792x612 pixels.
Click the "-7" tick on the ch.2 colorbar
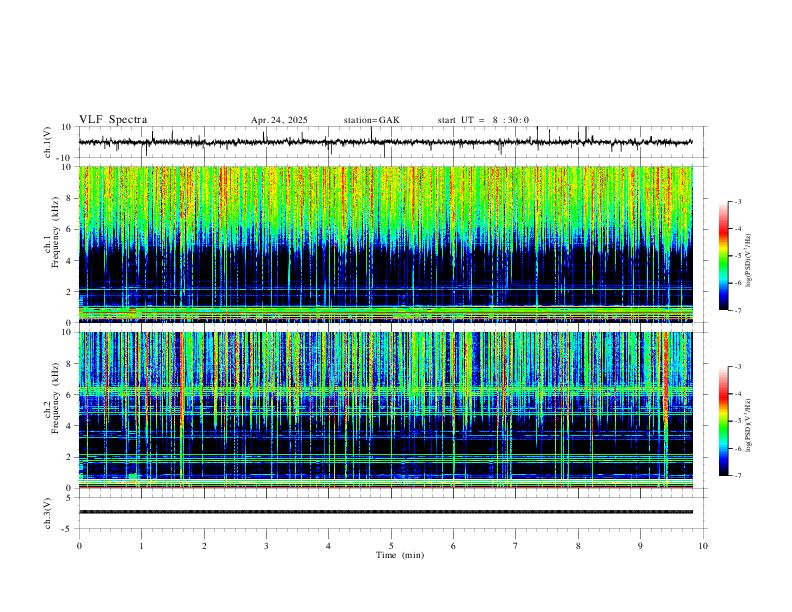737,475
